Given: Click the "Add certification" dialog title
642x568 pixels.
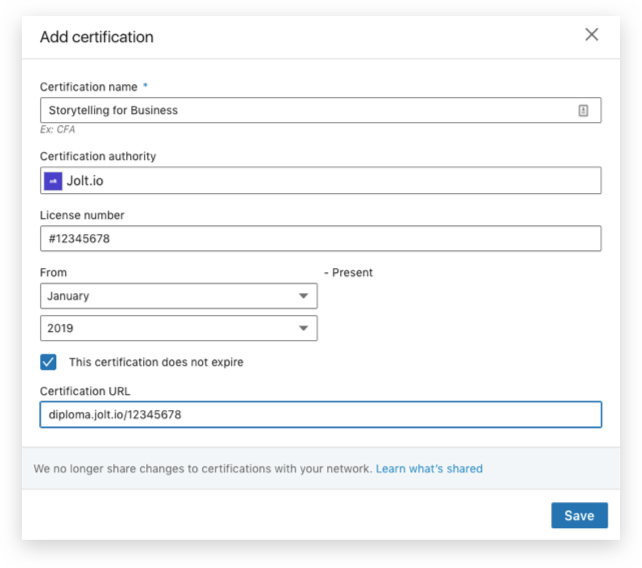Looking at the screenshot, I should point(97,37).
